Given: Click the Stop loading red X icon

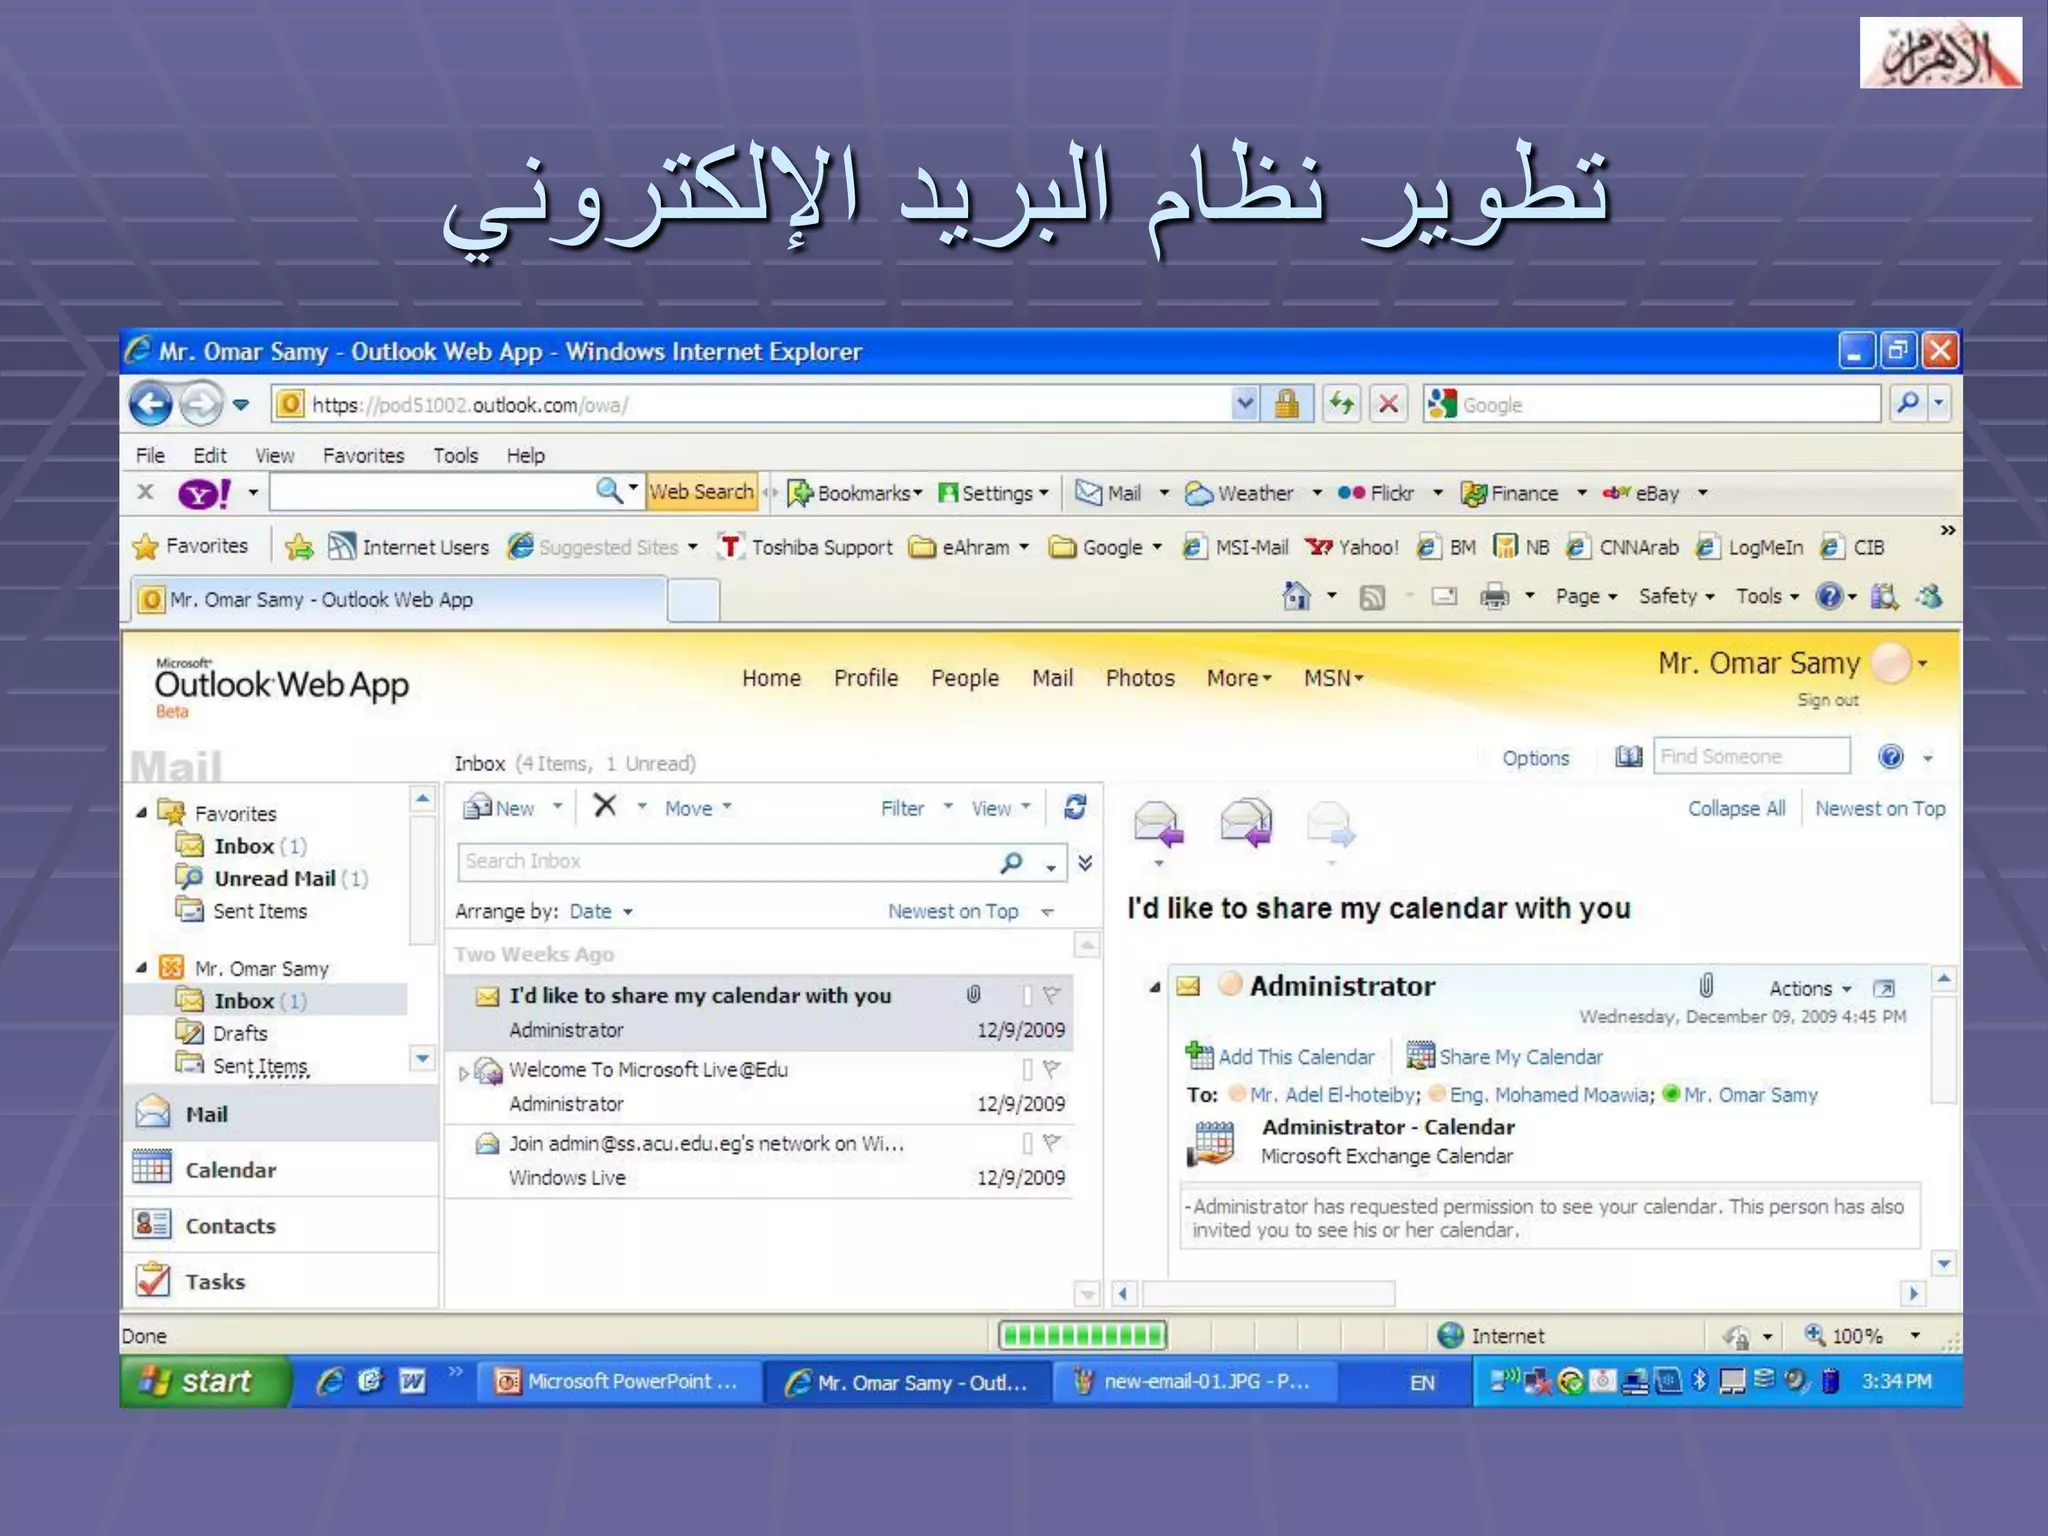Looking at the screenshot, I should [x=1388, y=404].
